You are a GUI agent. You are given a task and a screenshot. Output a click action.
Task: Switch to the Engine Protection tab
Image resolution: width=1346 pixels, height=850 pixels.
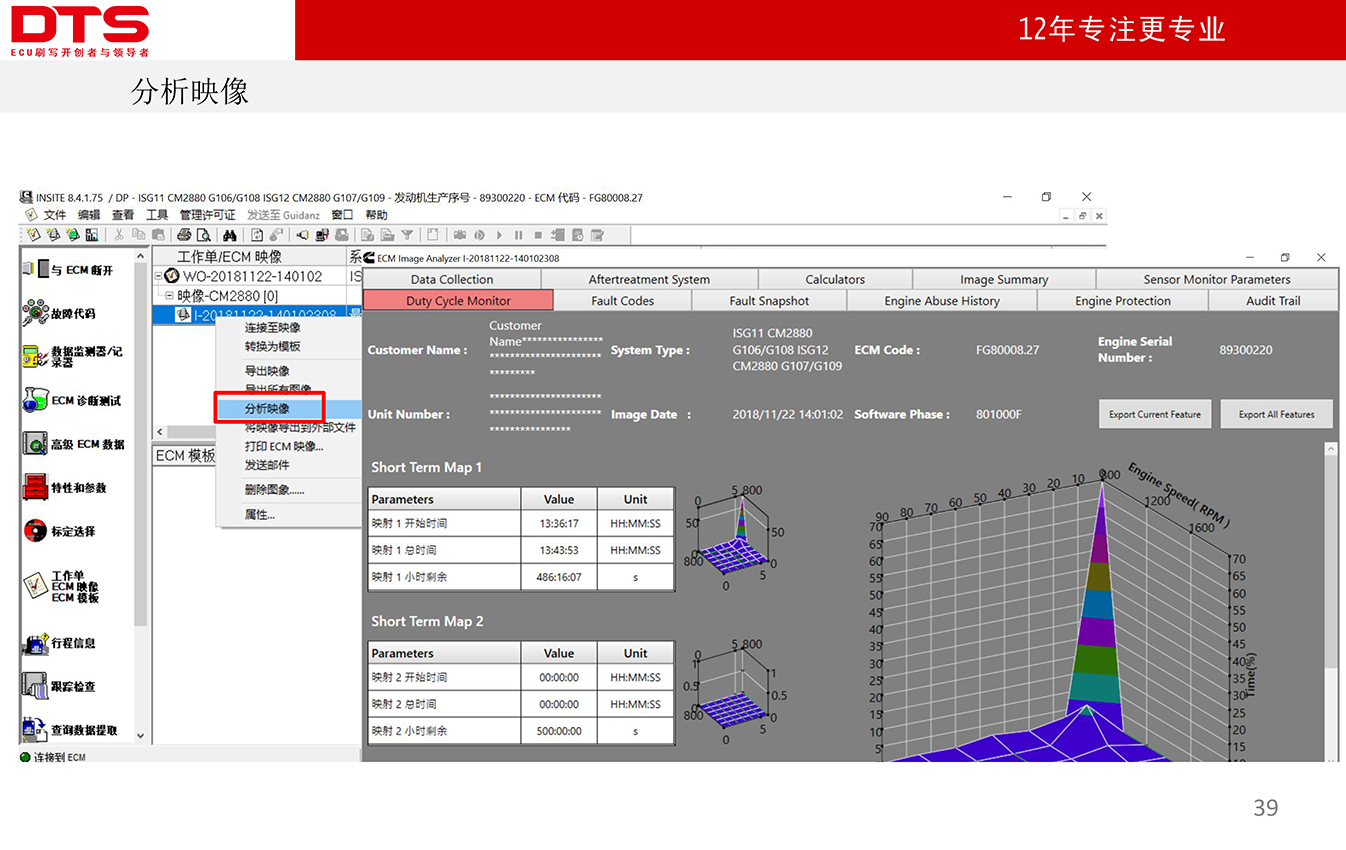[1123, 300]
